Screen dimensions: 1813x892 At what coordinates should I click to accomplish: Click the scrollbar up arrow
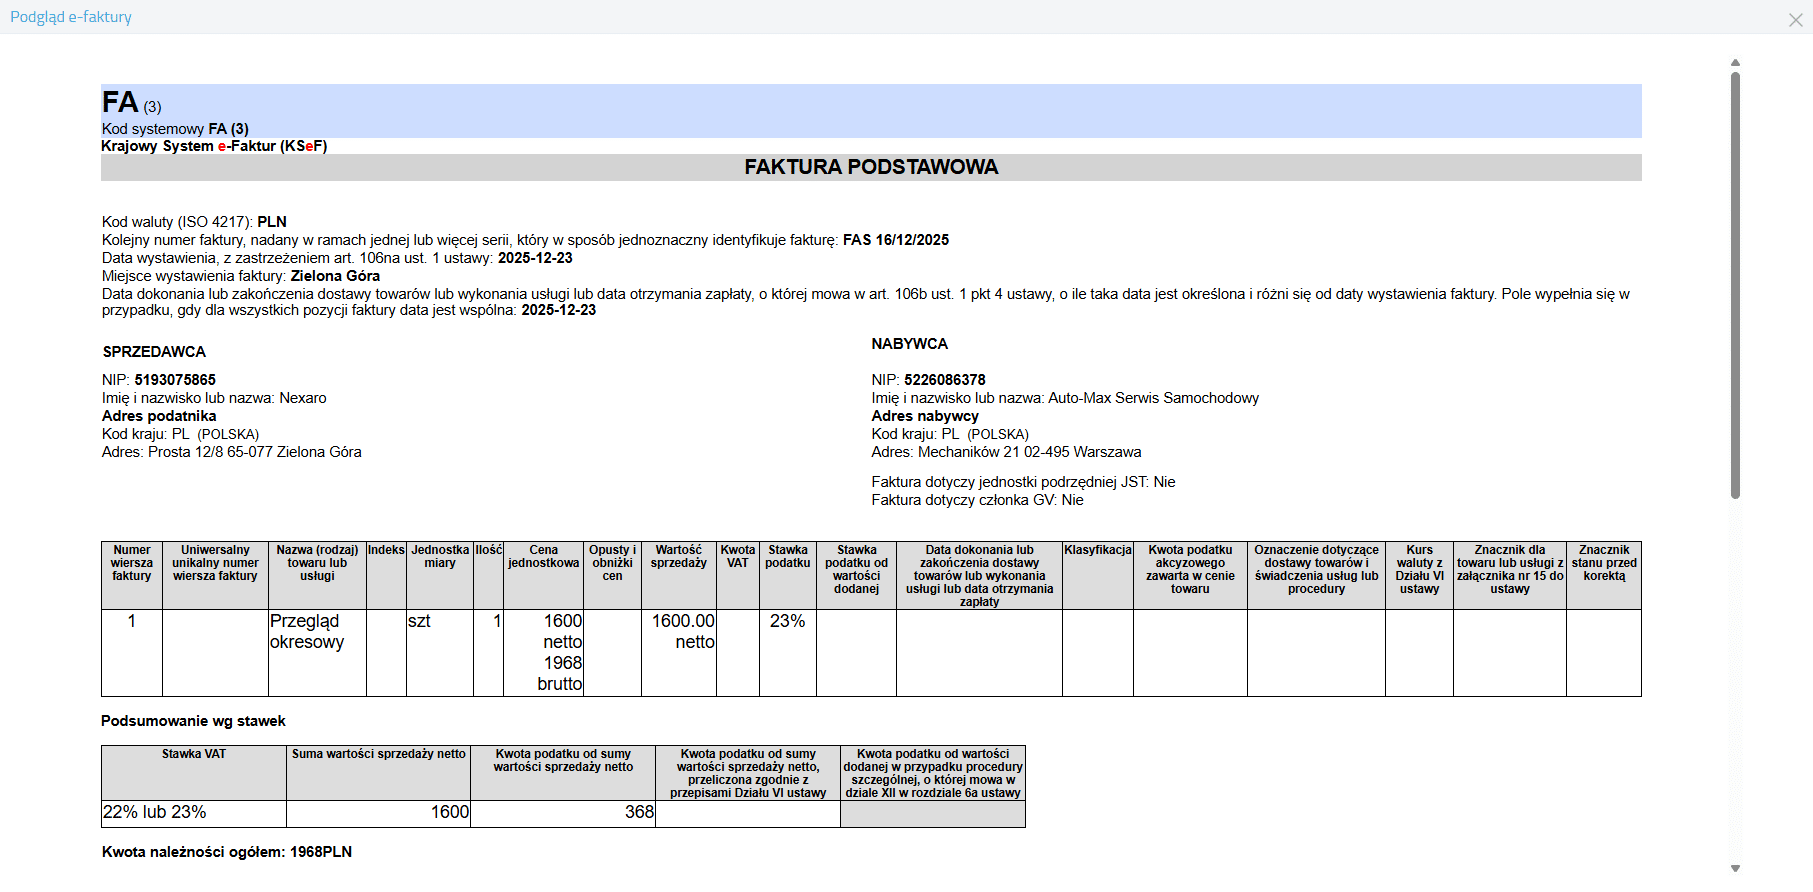[1735, 63]
